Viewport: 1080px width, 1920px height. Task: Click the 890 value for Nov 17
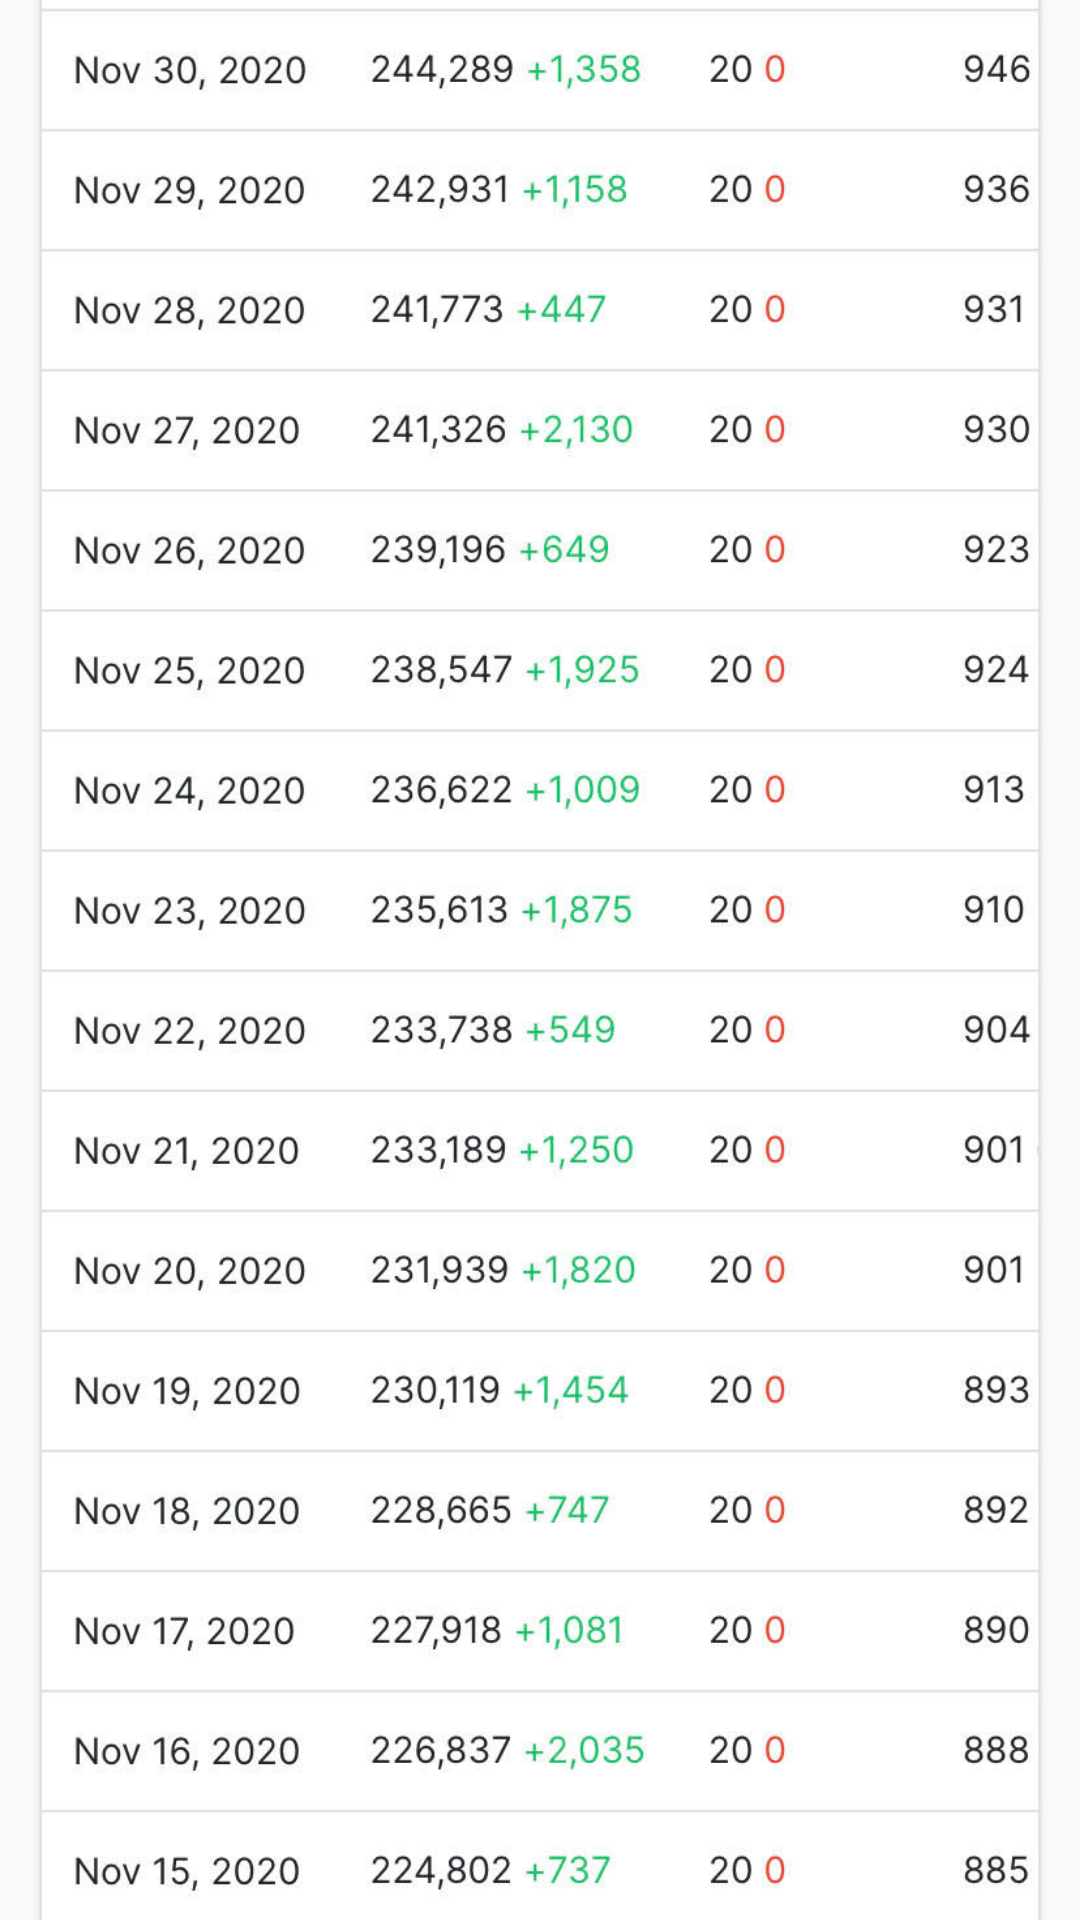(x=996, y=1629)
